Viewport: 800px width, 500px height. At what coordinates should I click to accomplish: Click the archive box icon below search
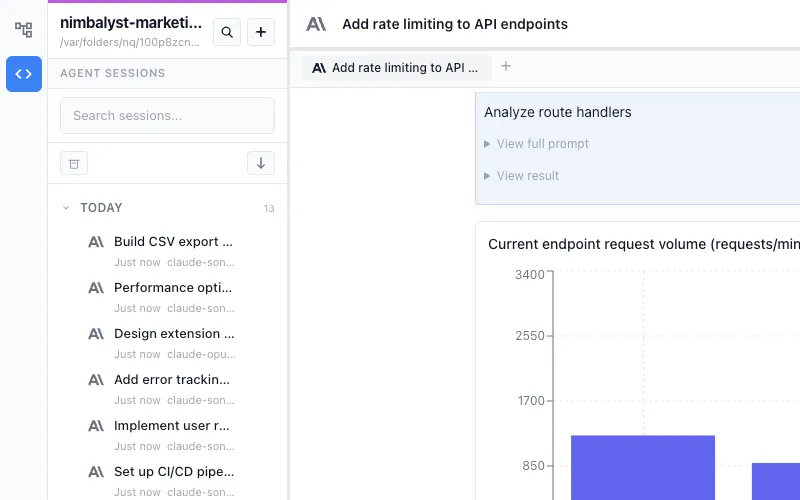[74, 163]
